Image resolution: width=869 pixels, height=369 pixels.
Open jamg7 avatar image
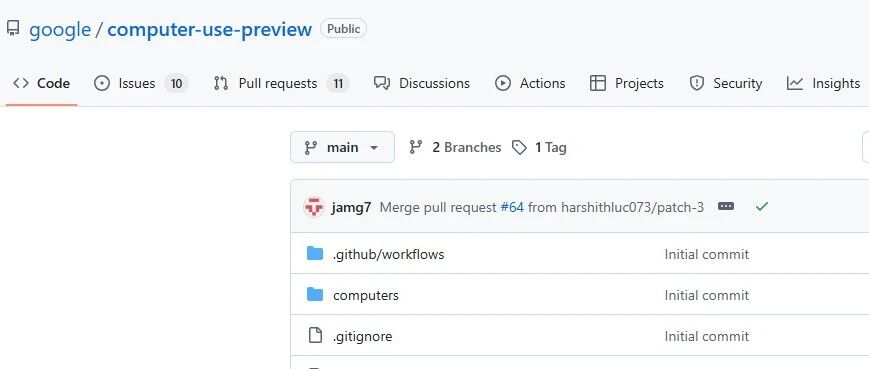pyautogui.click(x=314, y=207)
